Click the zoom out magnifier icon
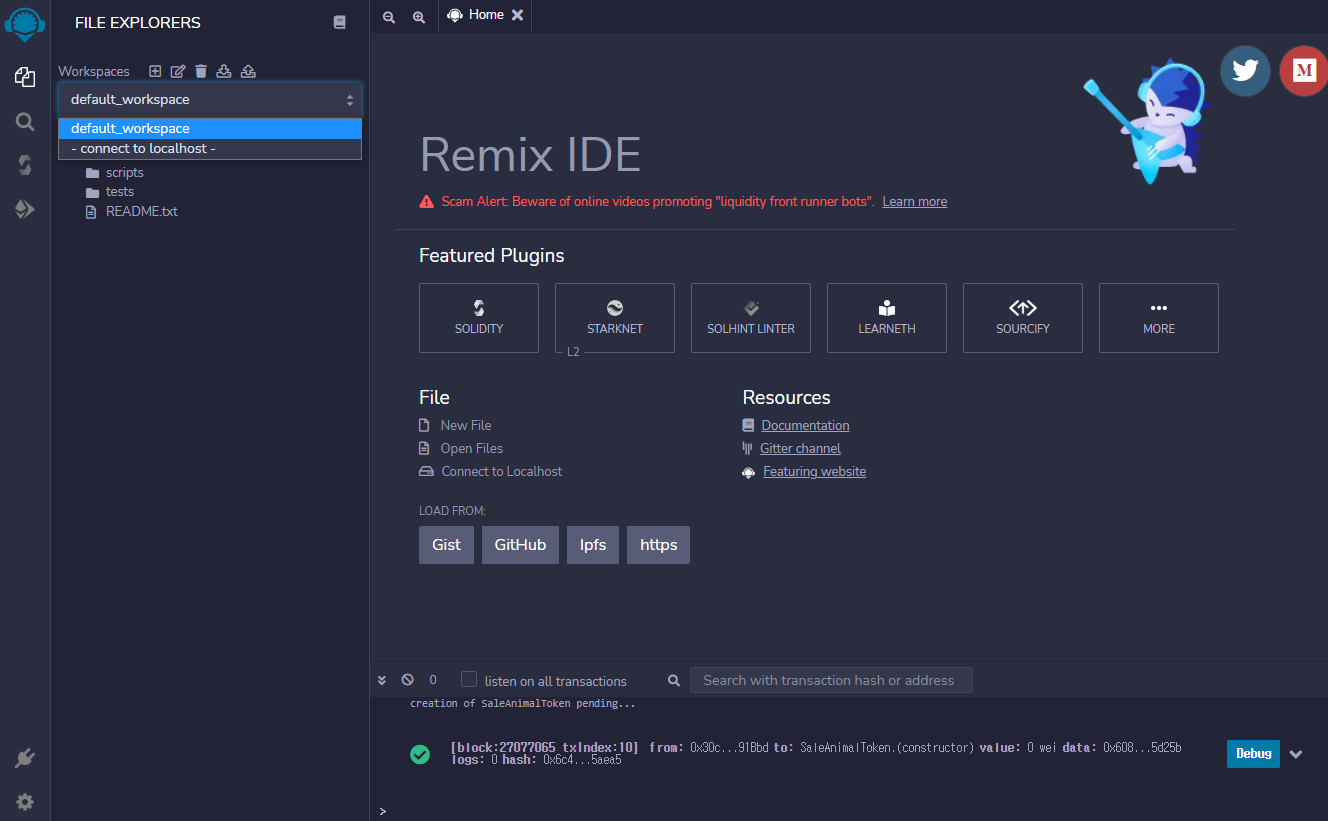The image size is (1328, 821). pyautogui.click(x=389, y=16)
